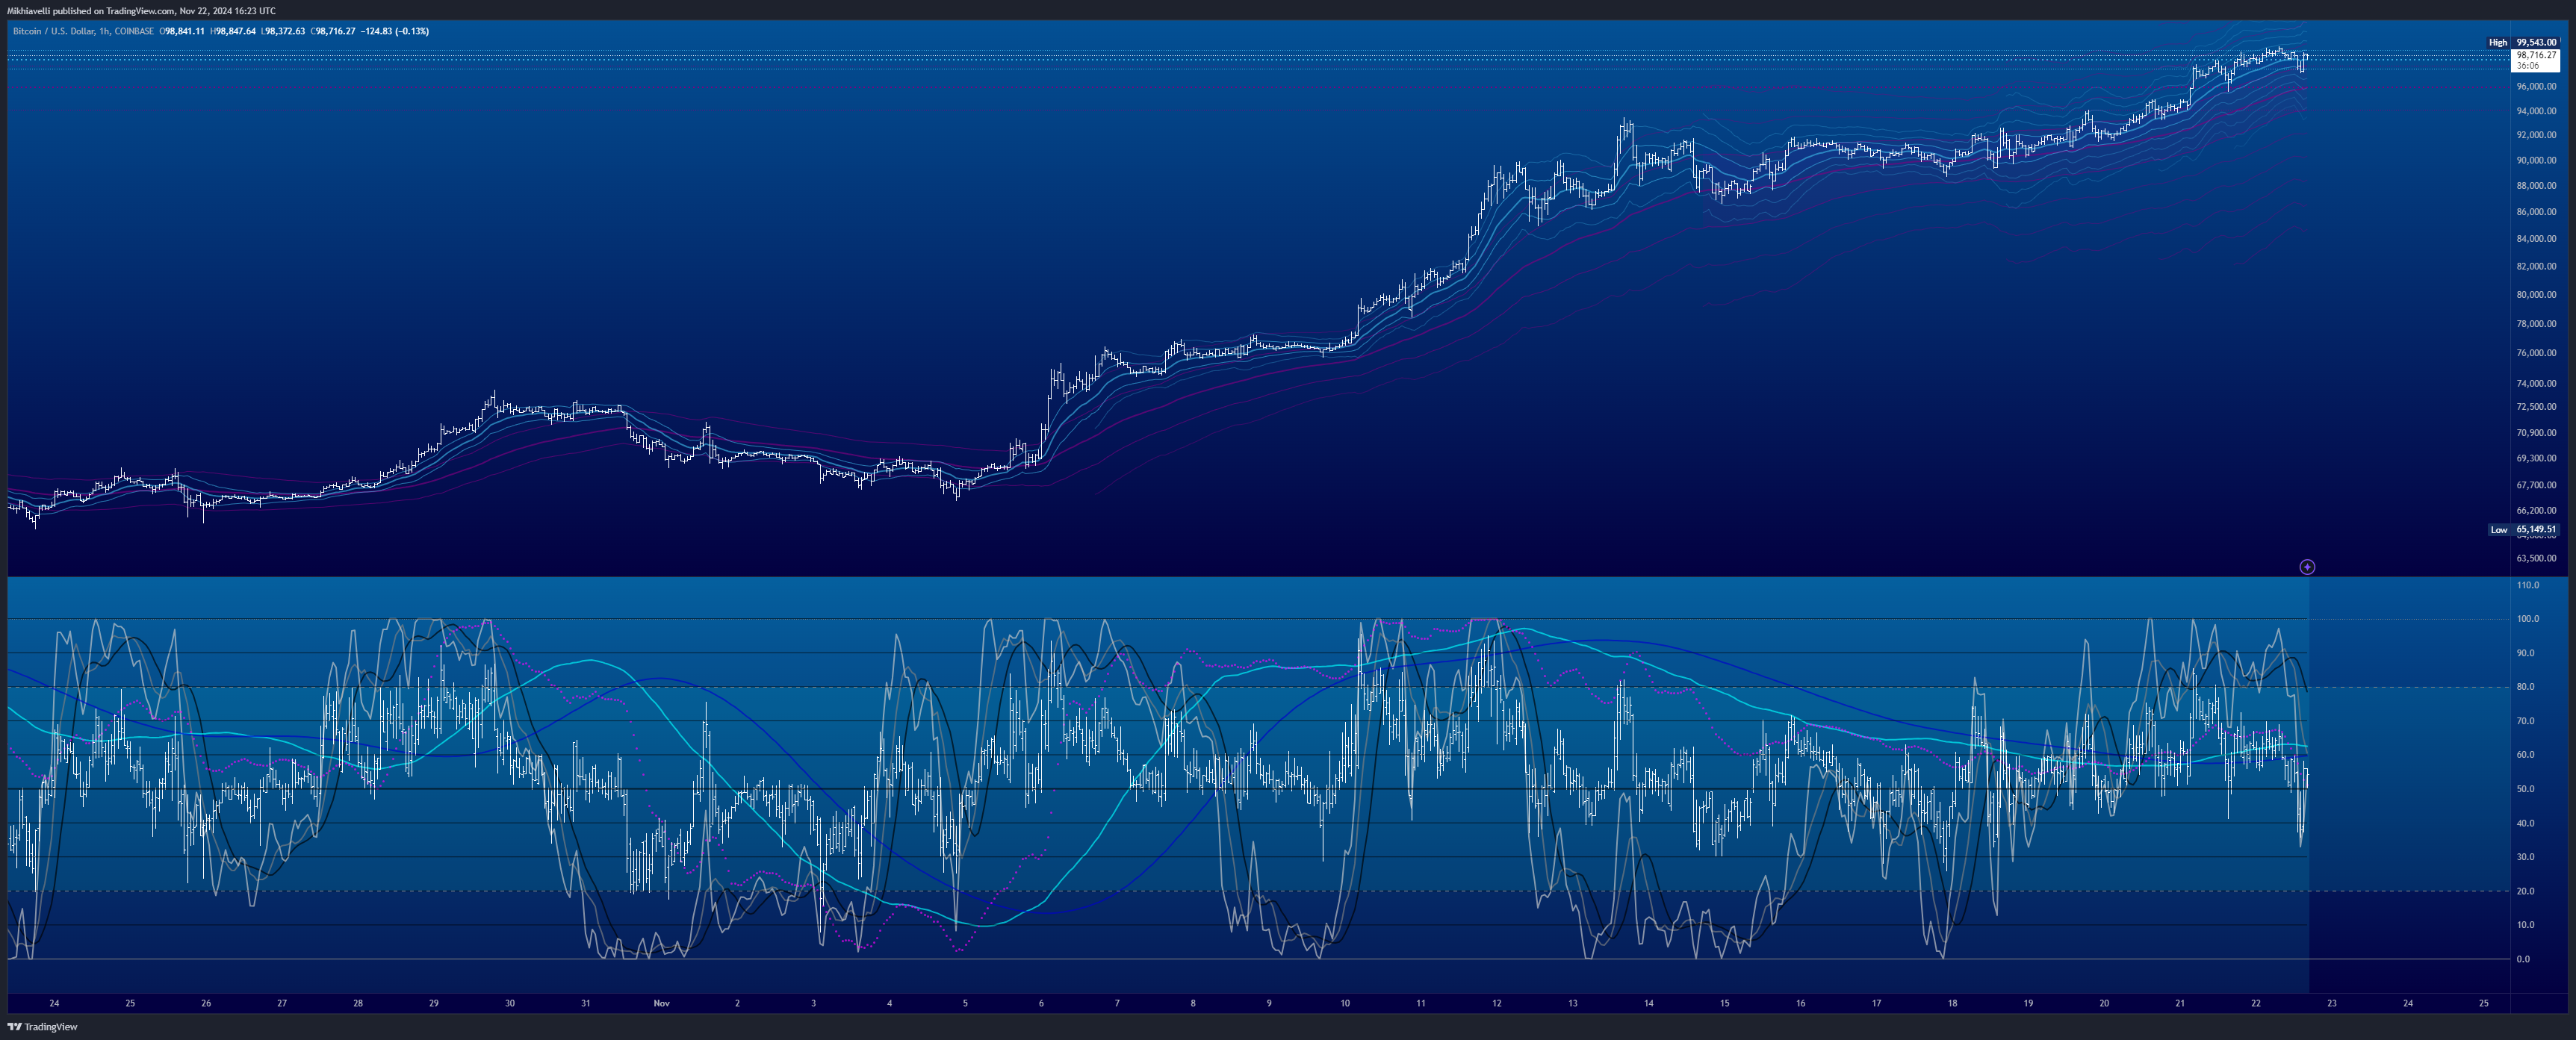The image size is (2576, 1040).
Task: Click date 6 on the time axis
Action: 1041,1003
